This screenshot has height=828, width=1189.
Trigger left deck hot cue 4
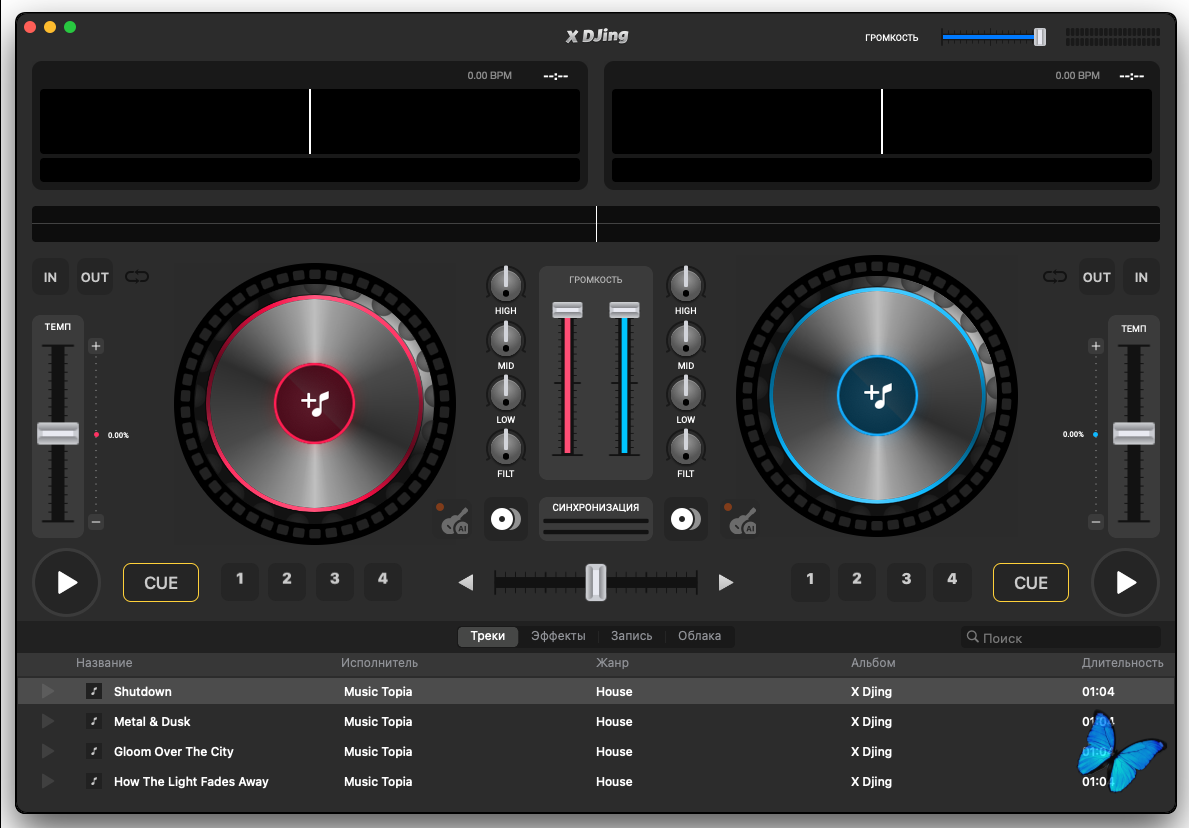(383, 581)
